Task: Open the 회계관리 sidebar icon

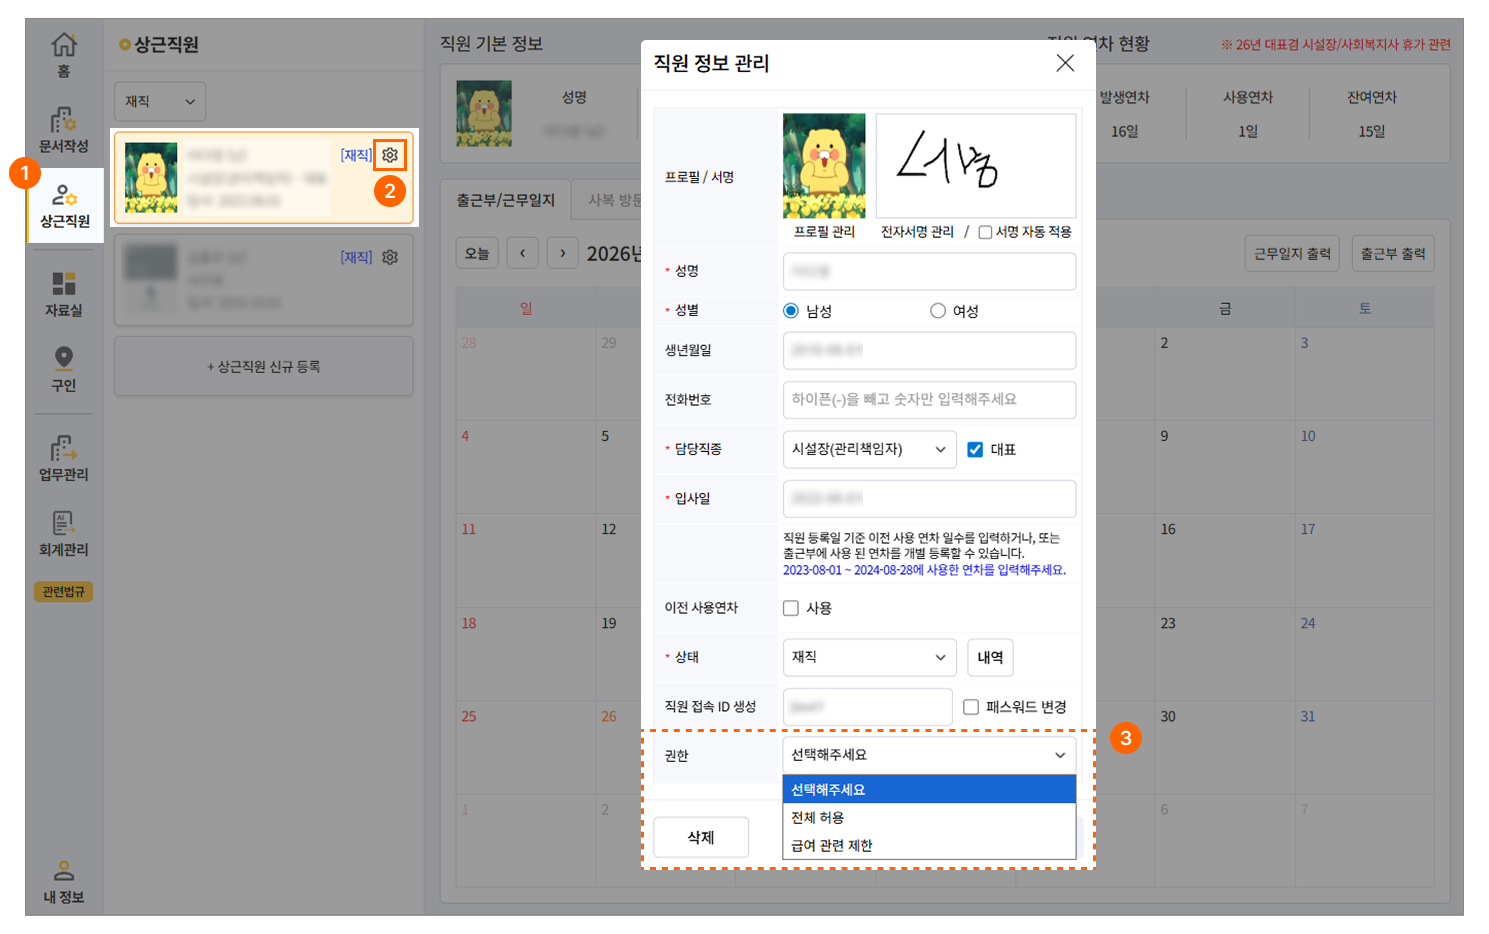Action: coord(64,533)
